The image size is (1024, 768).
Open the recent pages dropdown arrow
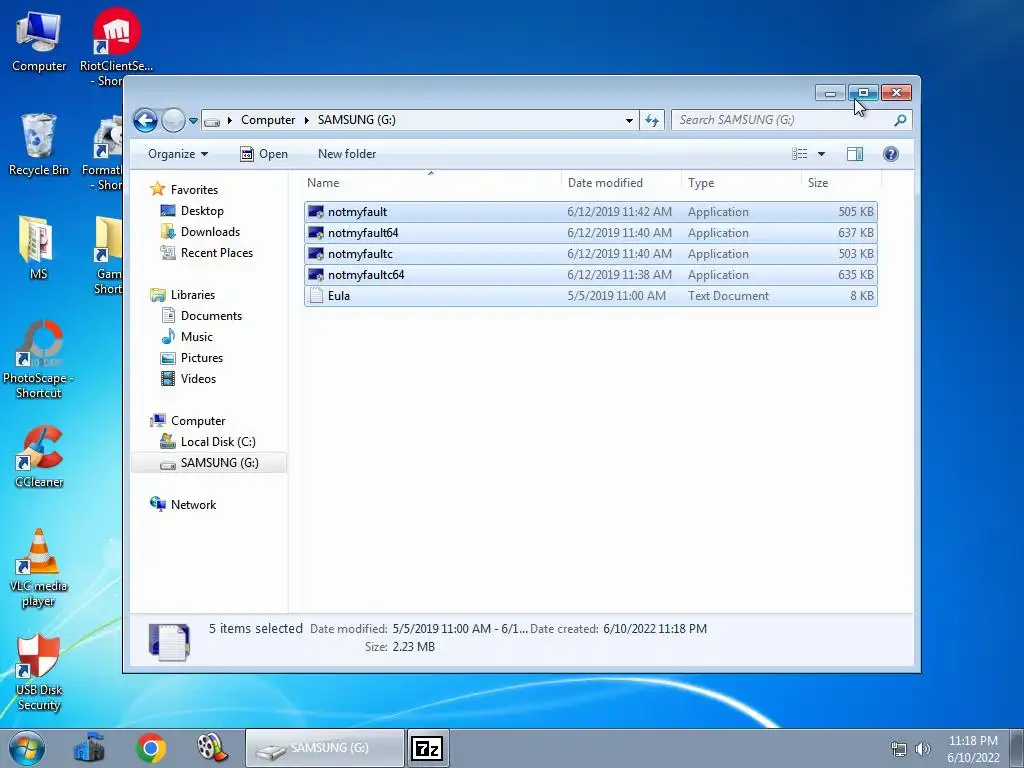coord(193,121)
